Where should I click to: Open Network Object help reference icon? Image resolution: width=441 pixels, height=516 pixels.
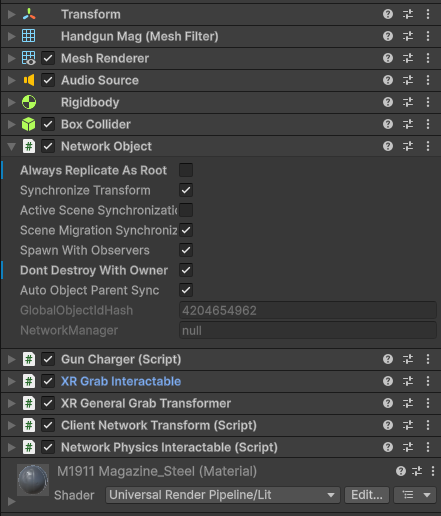(x=388, y=146)
